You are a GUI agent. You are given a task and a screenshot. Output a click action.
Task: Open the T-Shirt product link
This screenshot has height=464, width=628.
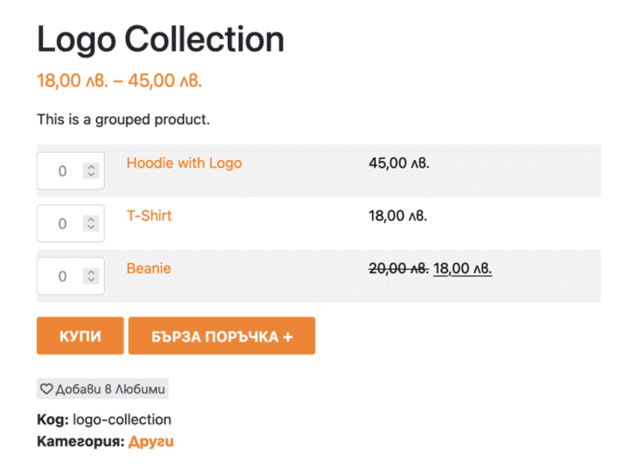[x=149, y=215]
